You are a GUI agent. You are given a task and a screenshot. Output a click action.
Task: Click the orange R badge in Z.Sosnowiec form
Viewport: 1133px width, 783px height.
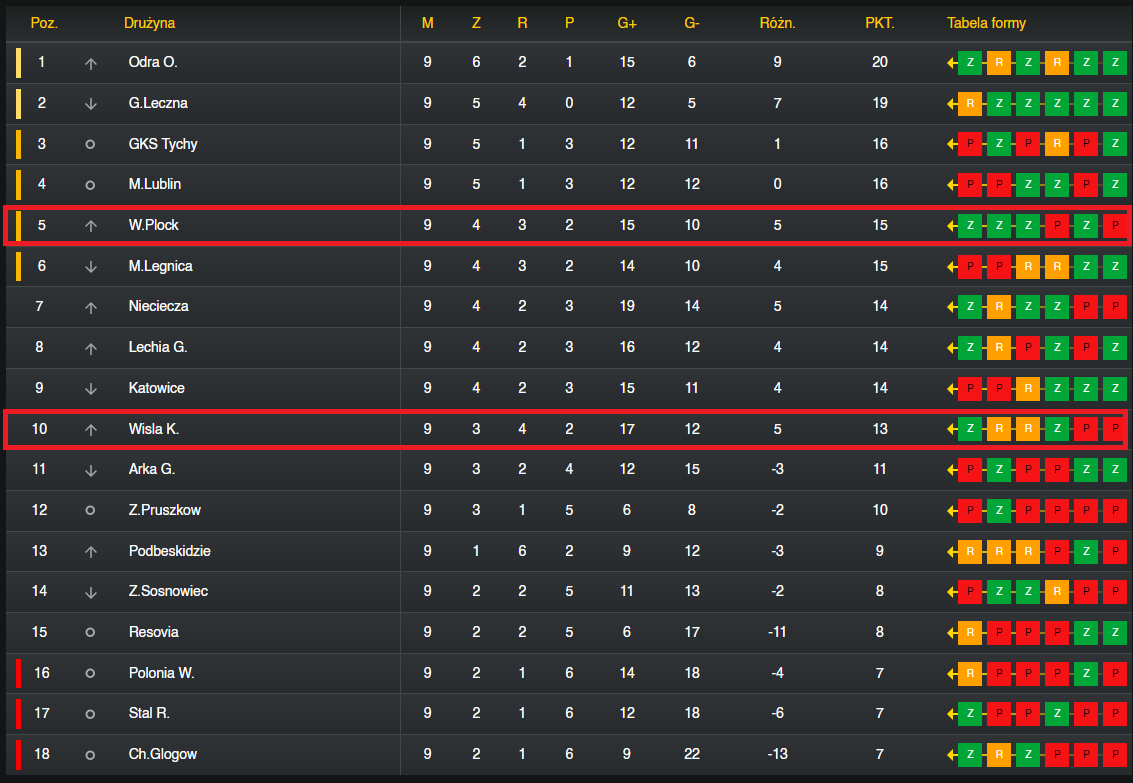click(1056, 592)
